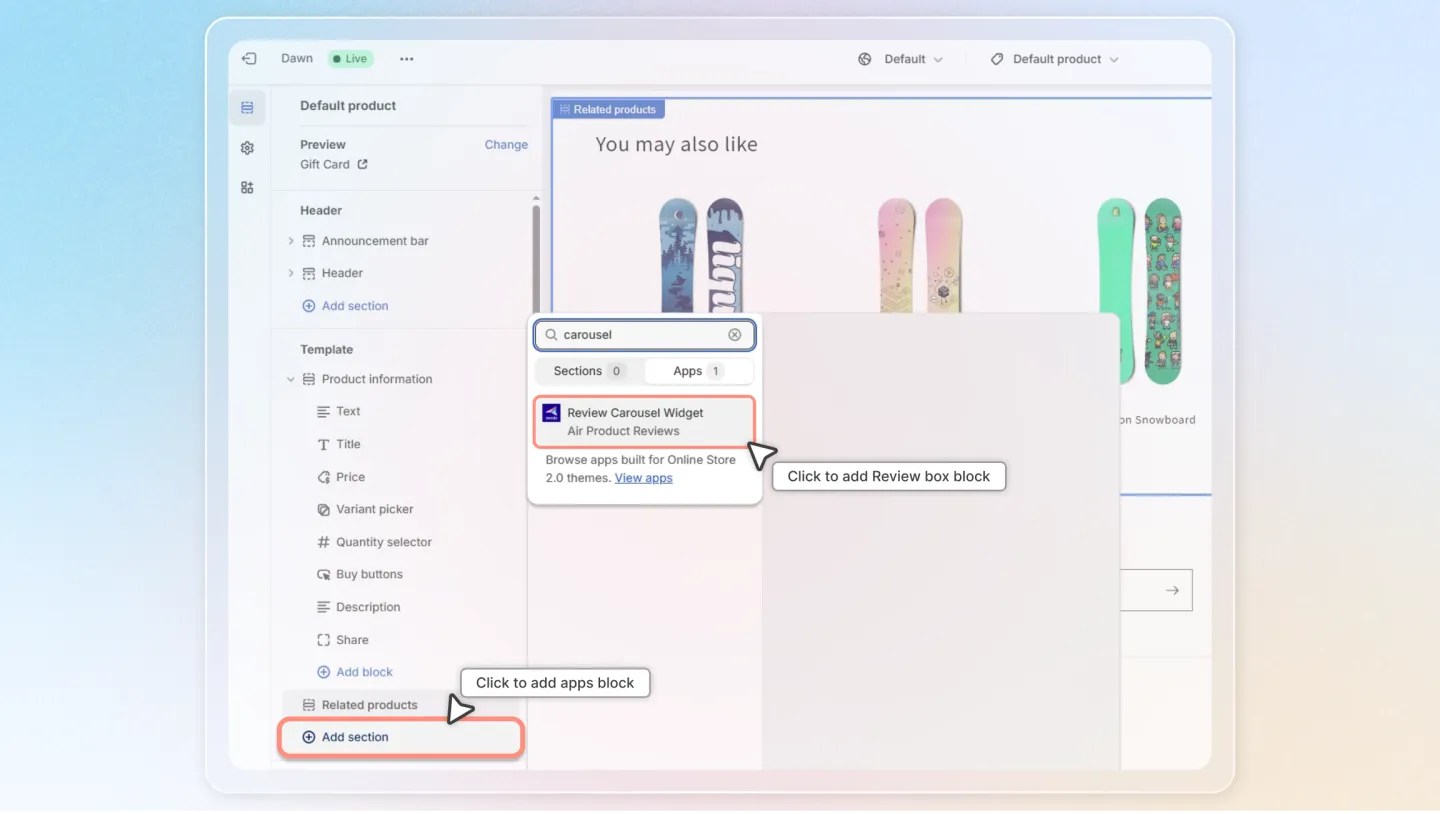Open Theme settings gear icon
Viewport: 1440px width, 814px height.
coord(247,148)
